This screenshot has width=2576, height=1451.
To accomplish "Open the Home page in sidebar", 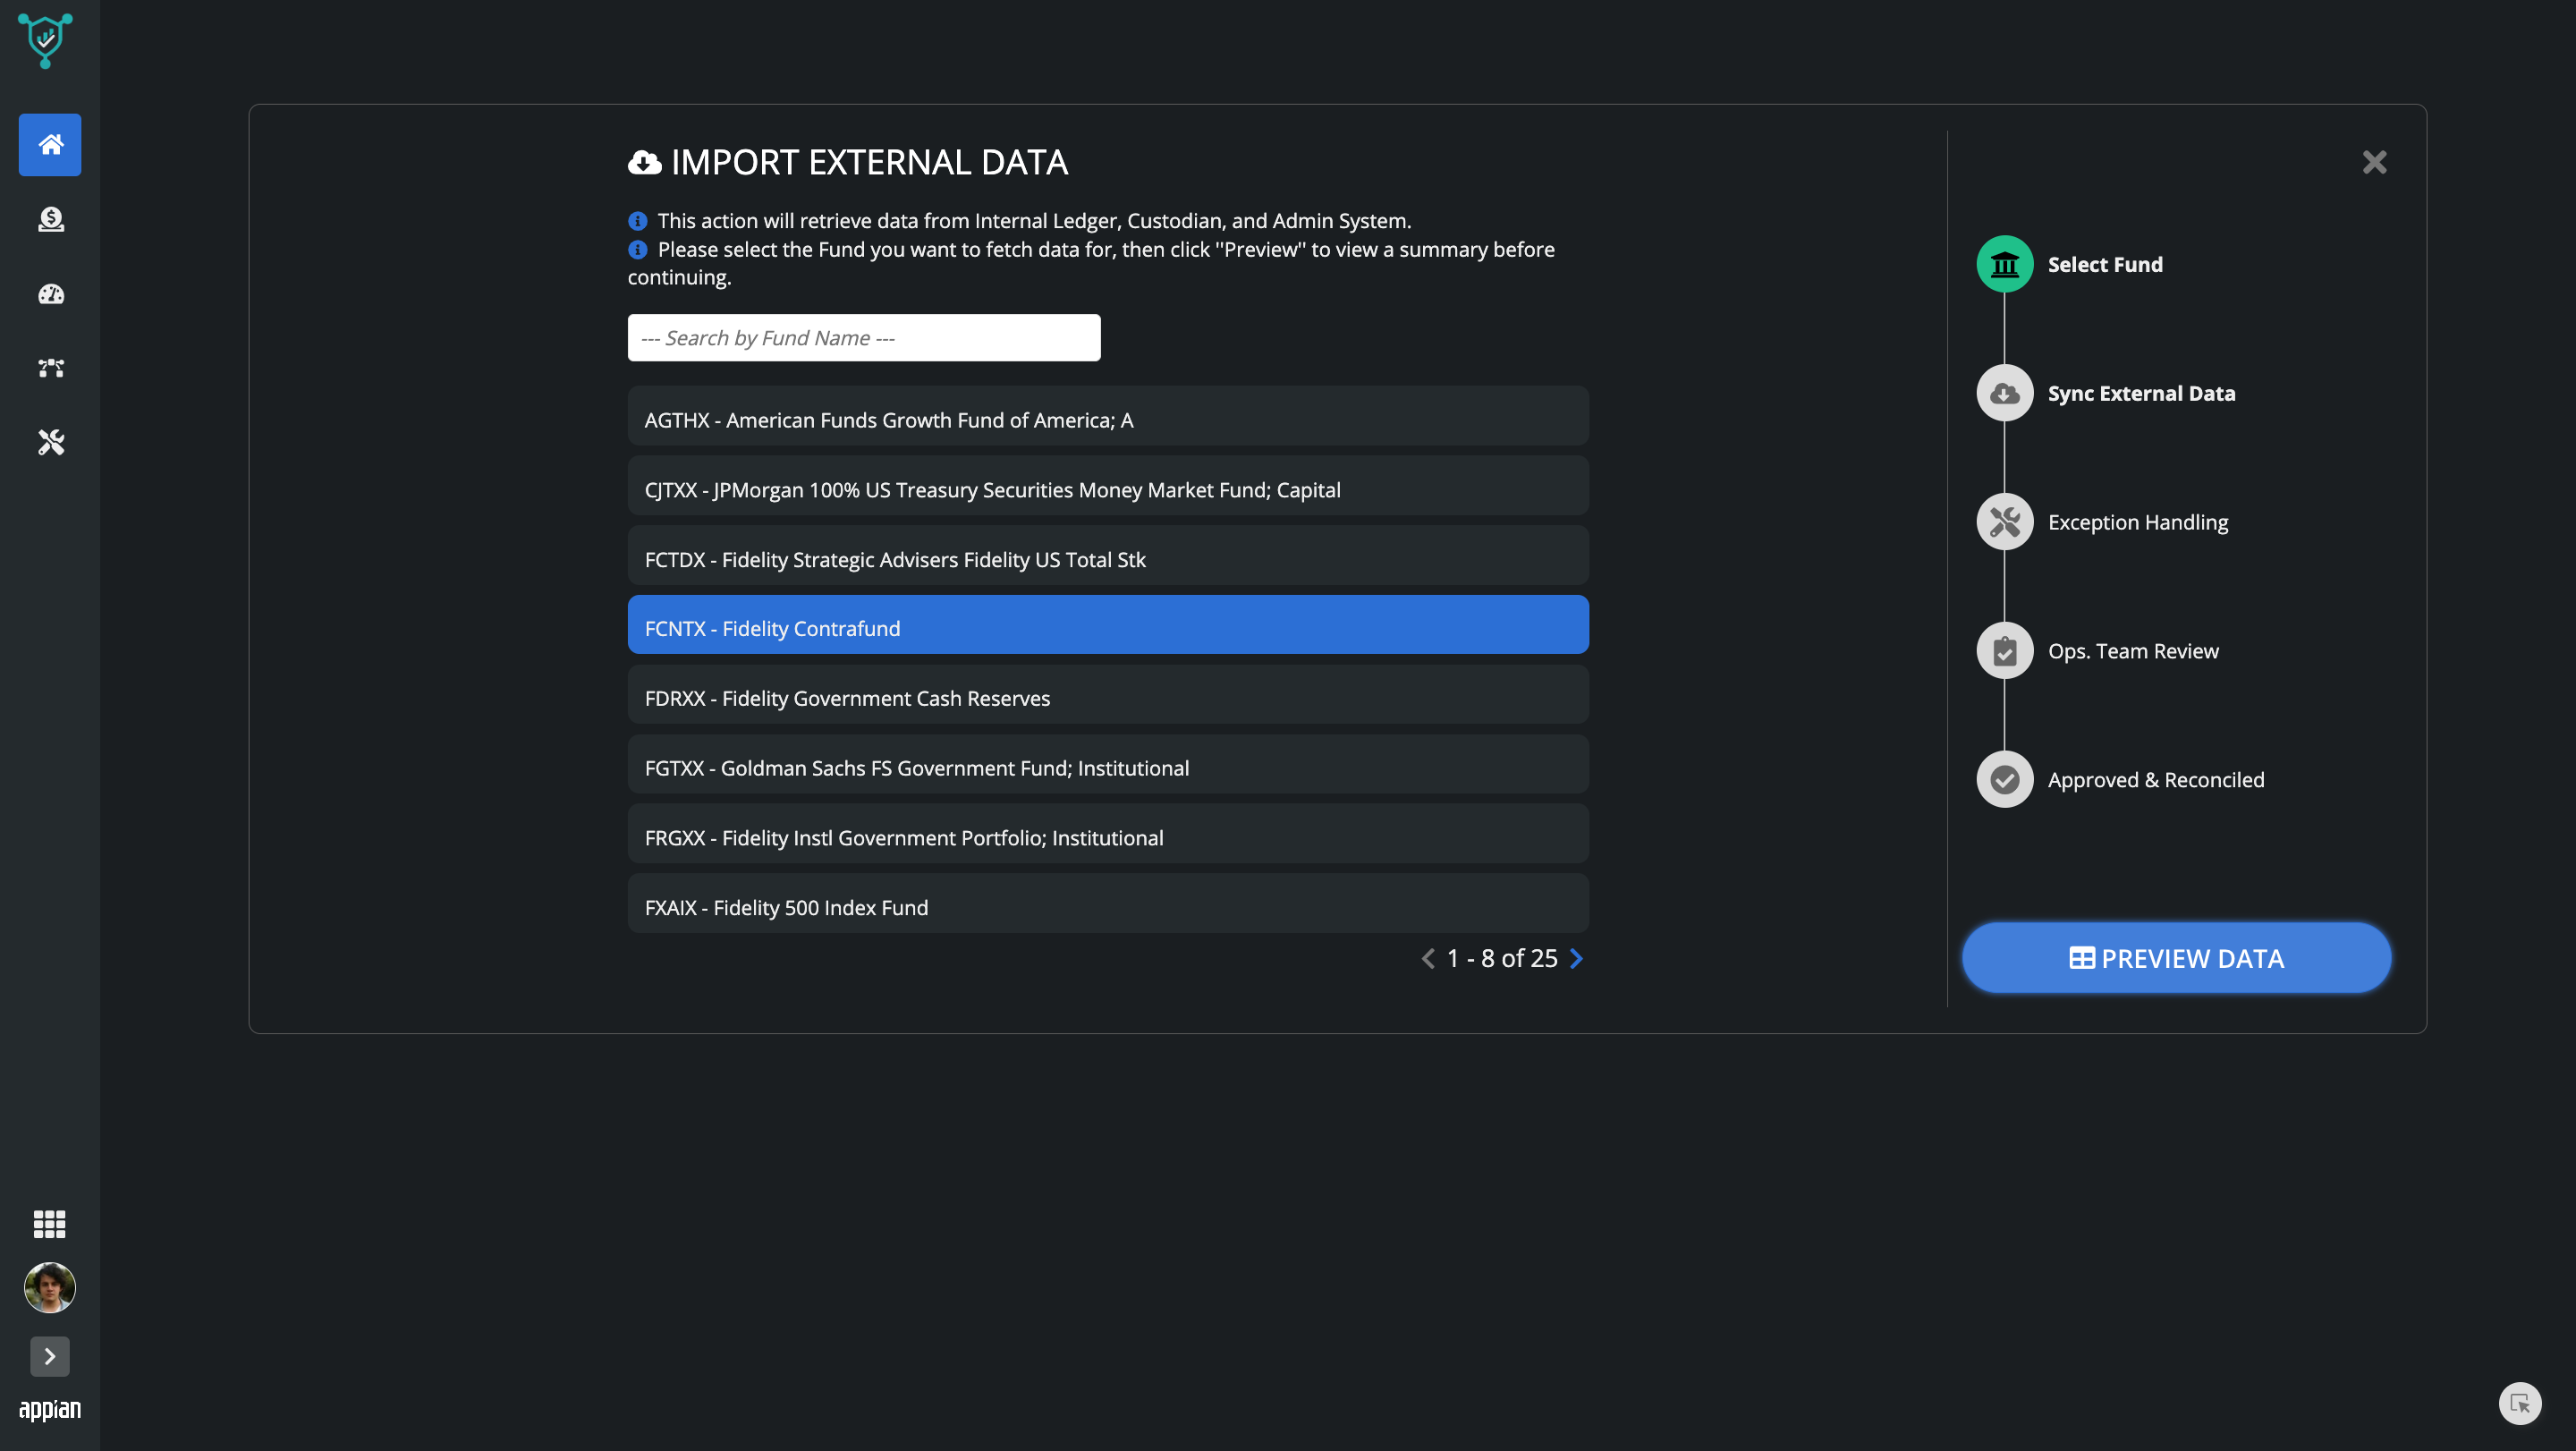I will coord(50,145).
